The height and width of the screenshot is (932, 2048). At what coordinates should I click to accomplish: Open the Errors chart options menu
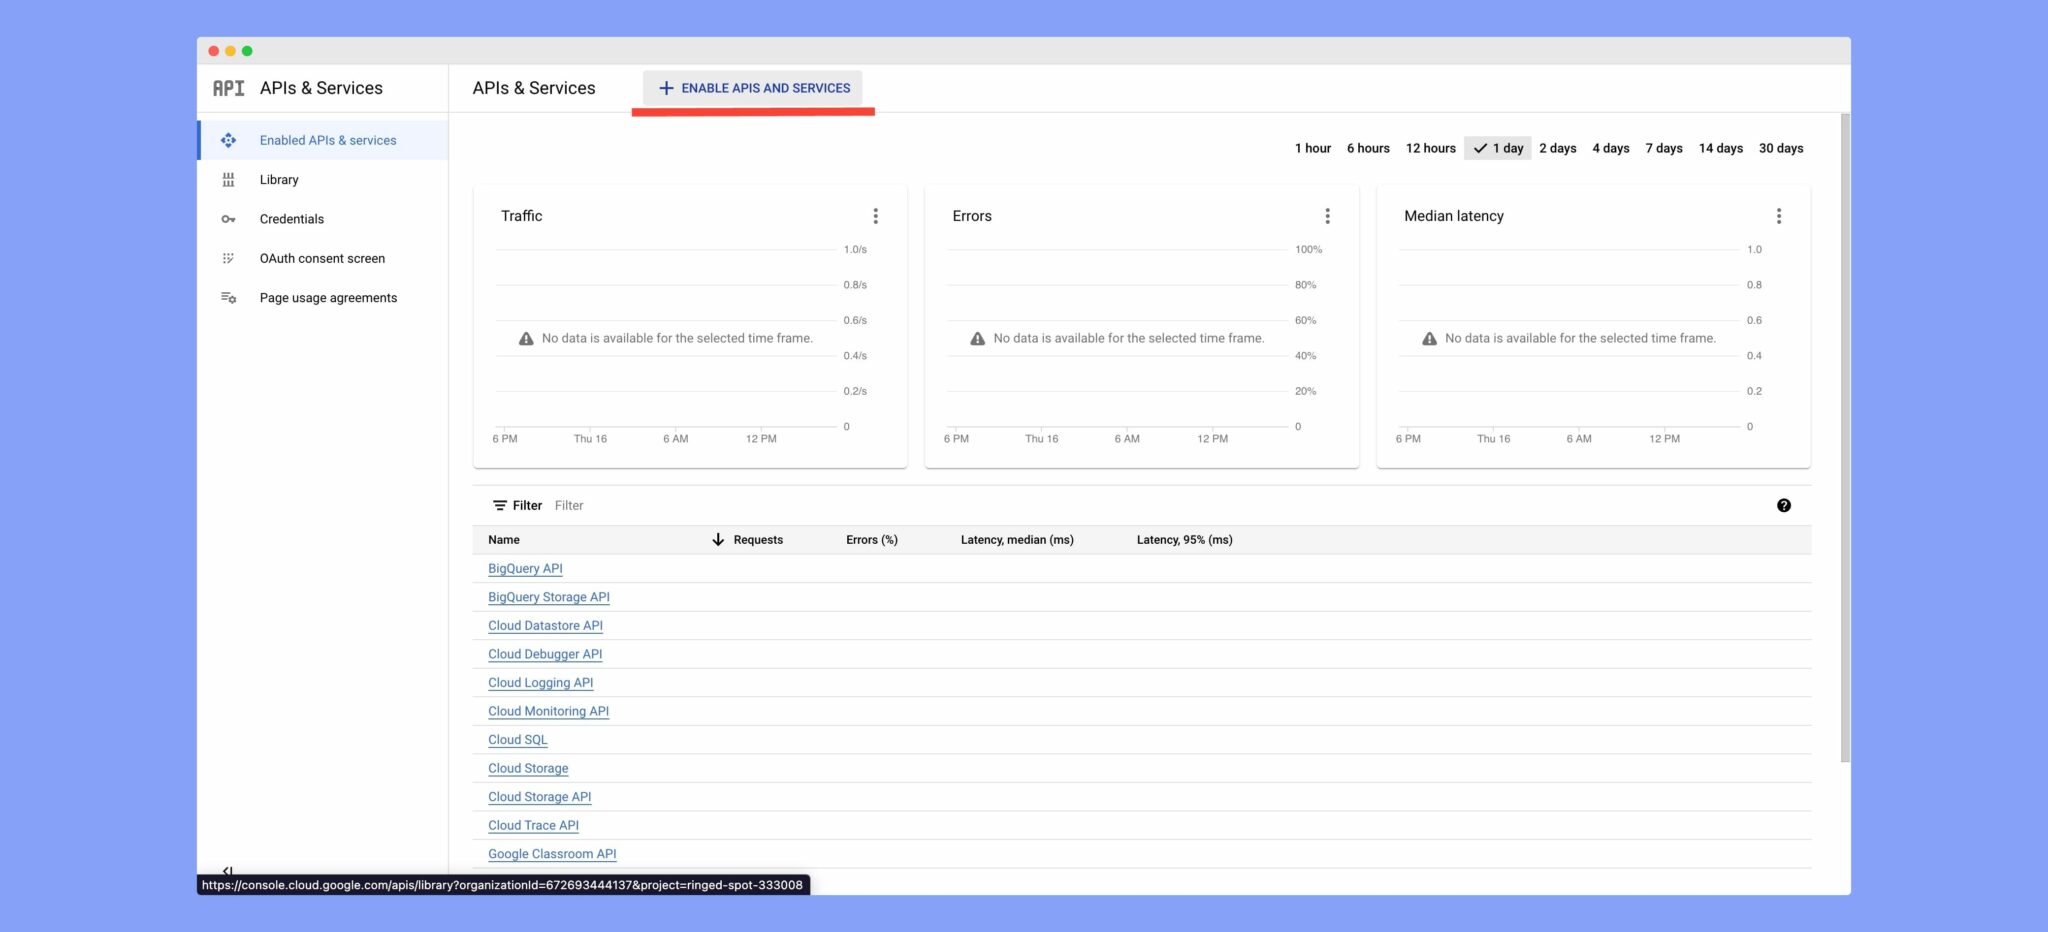pyautogui.click(x=1327, y=216)
